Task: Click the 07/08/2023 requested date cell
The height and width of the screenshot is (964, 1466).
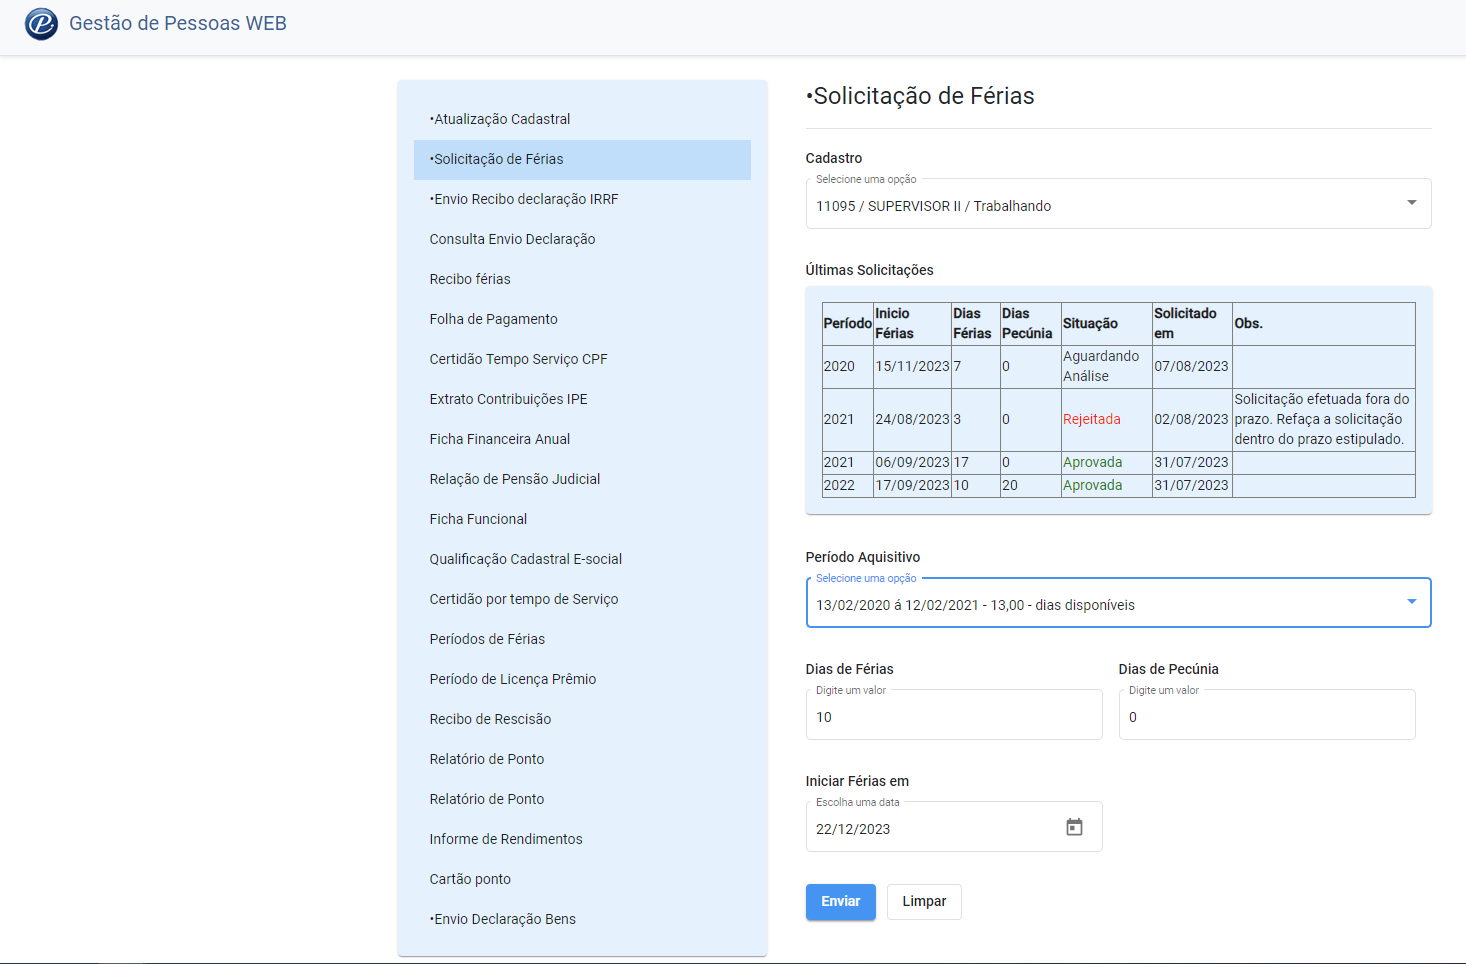Action: [x=1192, y=366]
